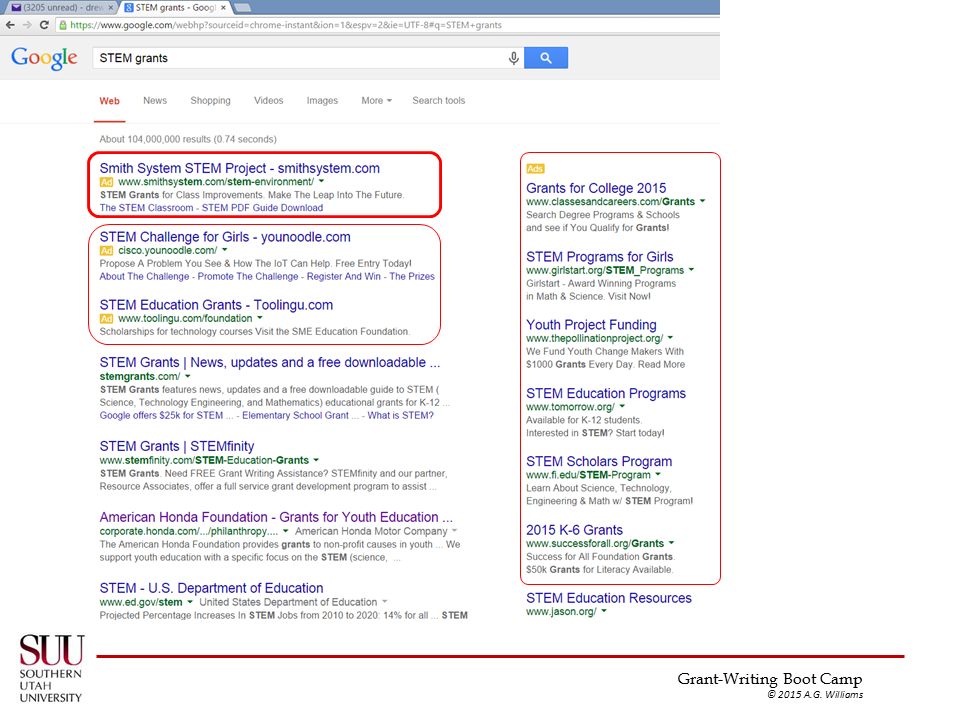Open Search tools options
This screenshot has width=960, height=720.
click(x=438, y=100)
